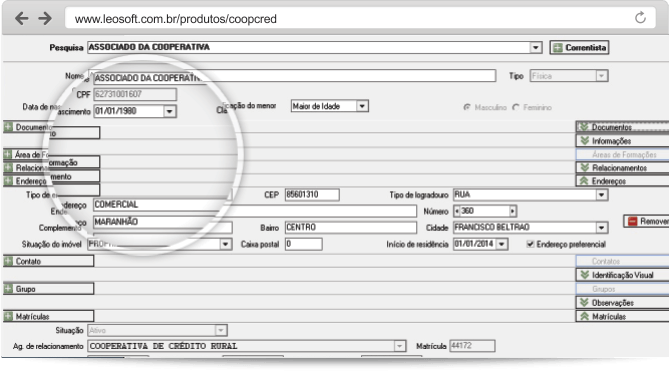Expand Identificação Visual section
The height and width of the screenshot is (380, 670).
coord(623,275)
